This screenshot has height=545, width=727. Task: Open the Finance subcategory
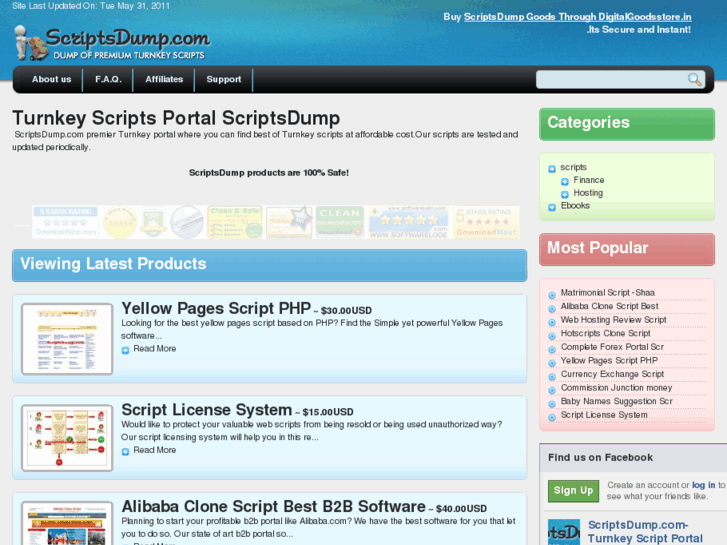coord(589,180)
